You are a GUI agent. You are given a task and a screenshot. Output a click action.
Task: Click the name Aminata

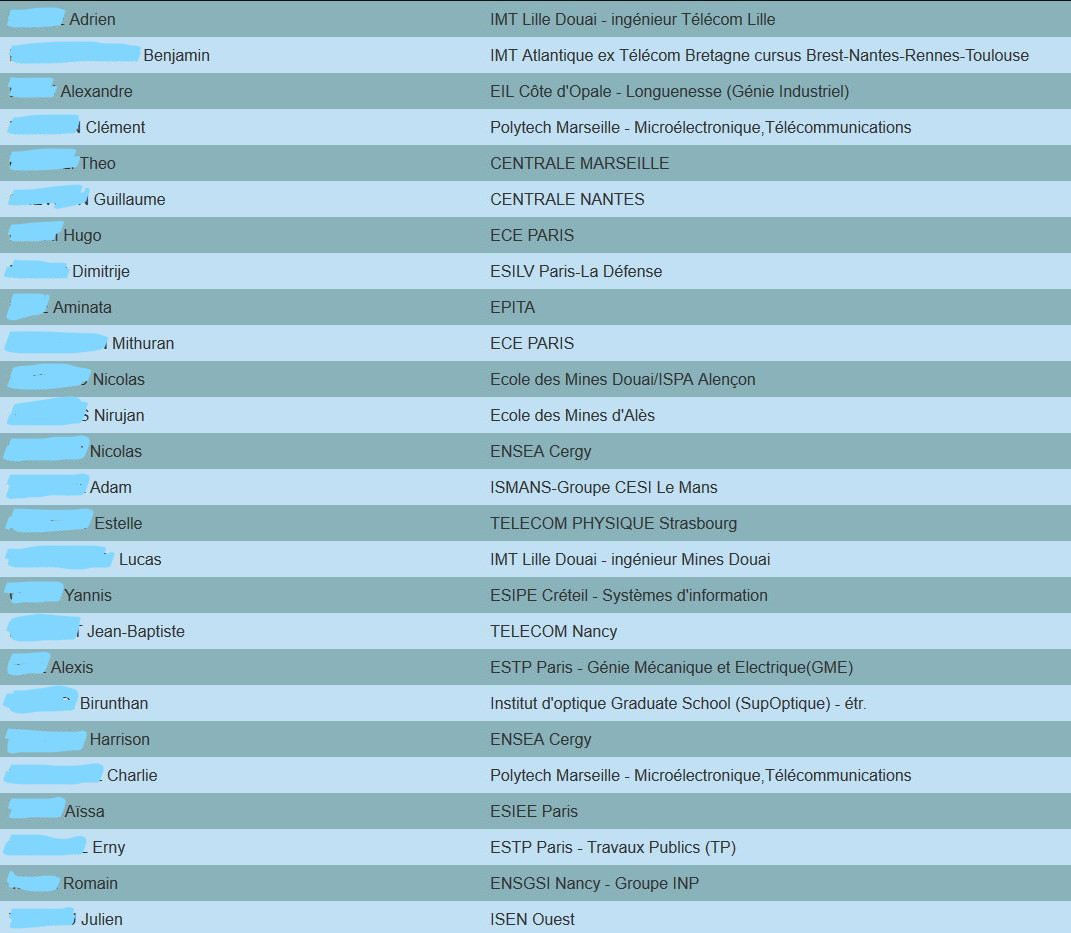point(83,307)
